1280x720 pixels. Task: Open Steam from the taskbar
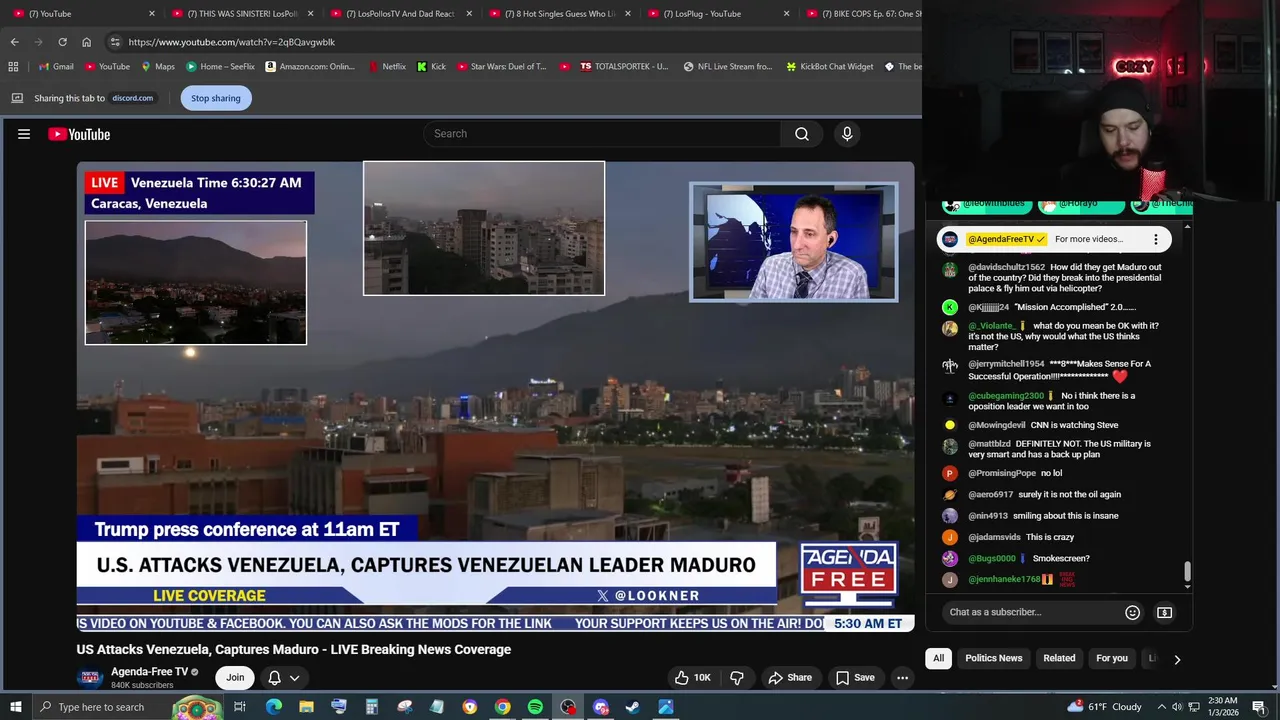click(633, 707)
